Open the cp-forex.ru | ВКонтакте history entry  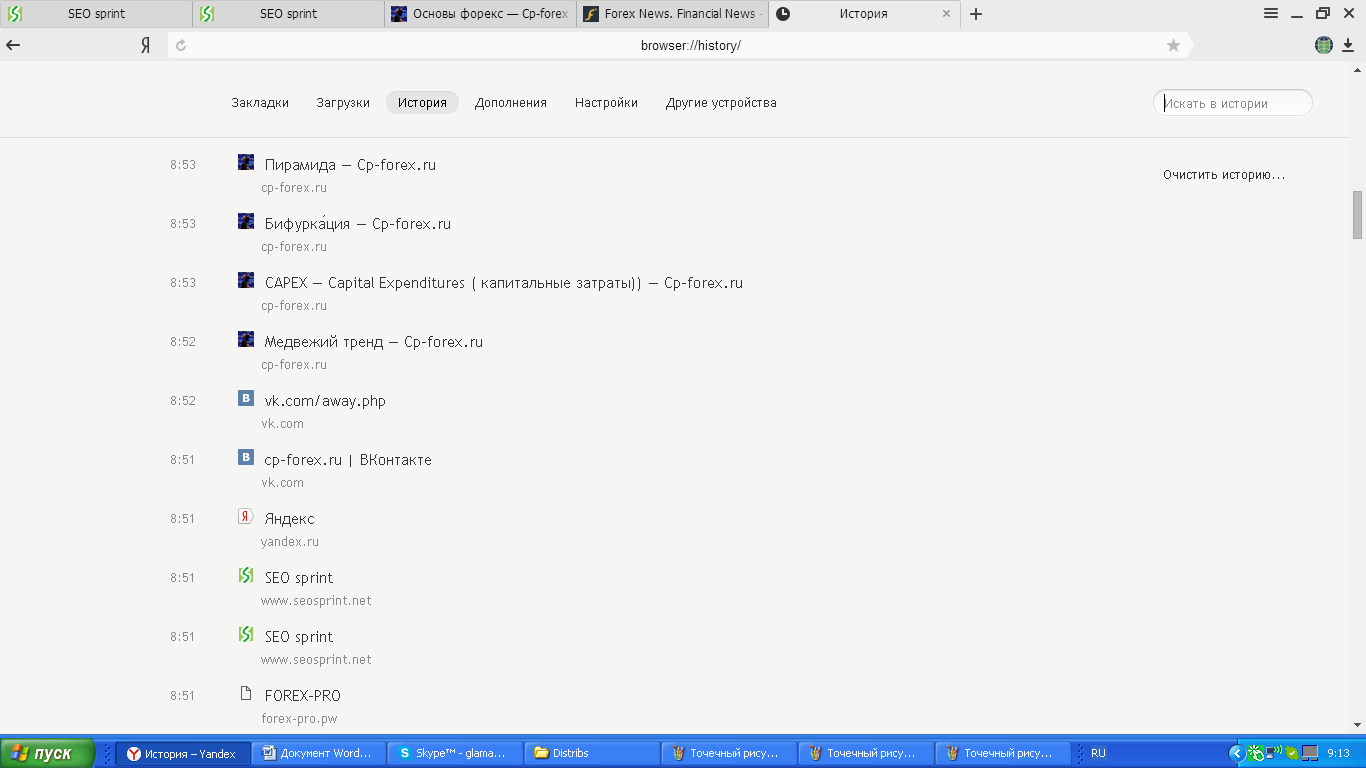pyautogui.click(x=348, y=460)
